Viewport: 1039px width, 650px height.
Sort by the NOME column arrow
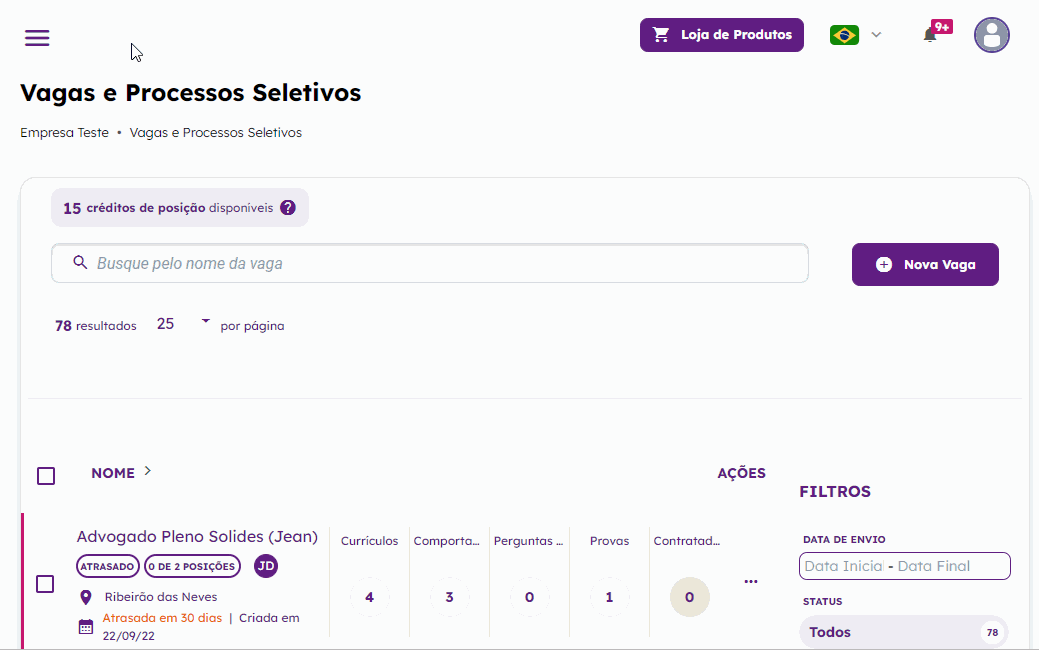148,470
